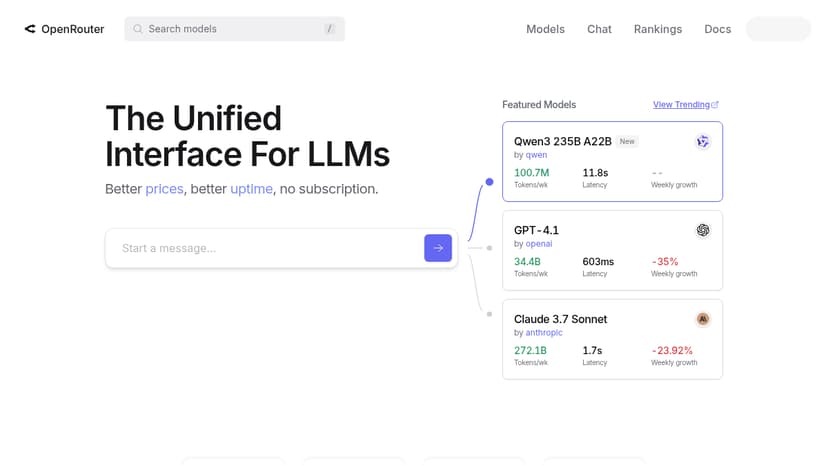Viewport: 828px width, 465px height.
Task: Open the GPT-4.1 model card
Action: [x=613, y=250]
